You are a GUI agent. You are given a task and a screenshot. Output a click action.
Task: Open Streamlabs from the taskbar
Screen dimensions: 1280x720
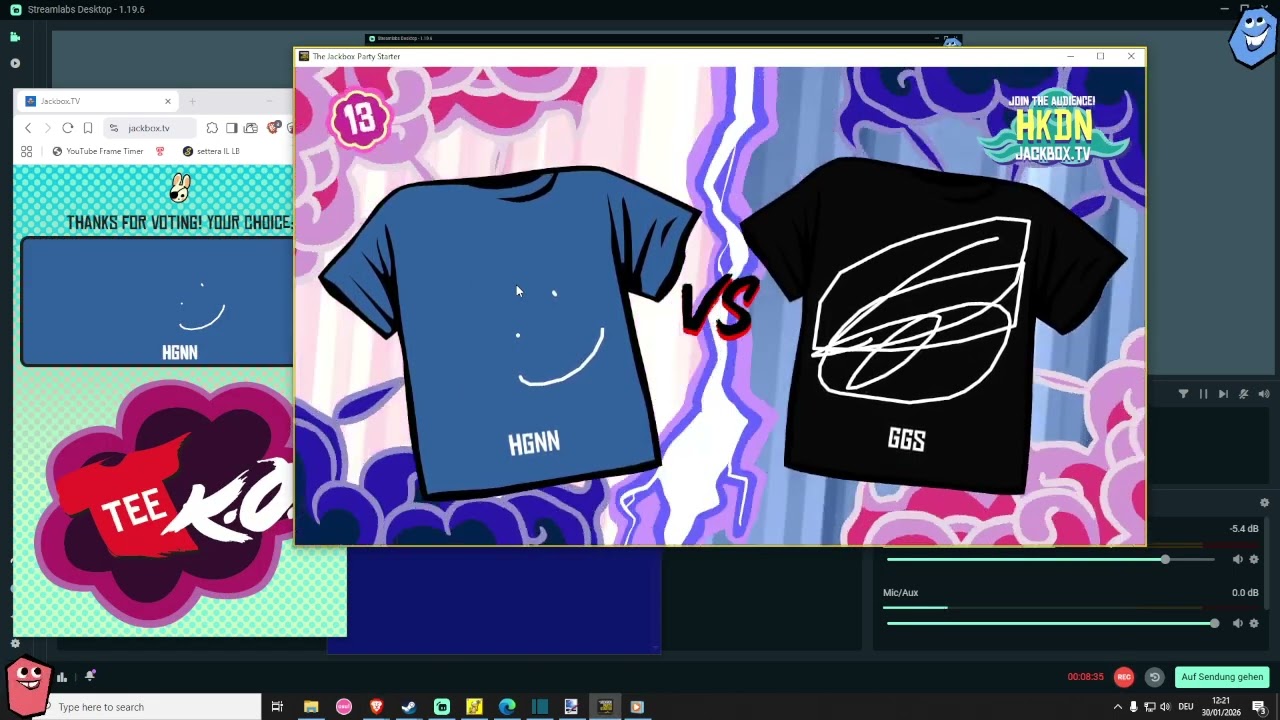tap(442, 707)
